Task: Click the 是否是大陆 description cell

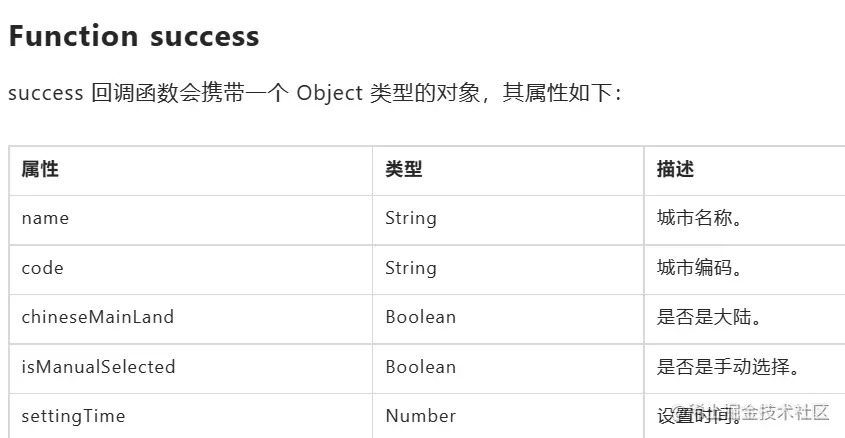Action: point(708,317)
